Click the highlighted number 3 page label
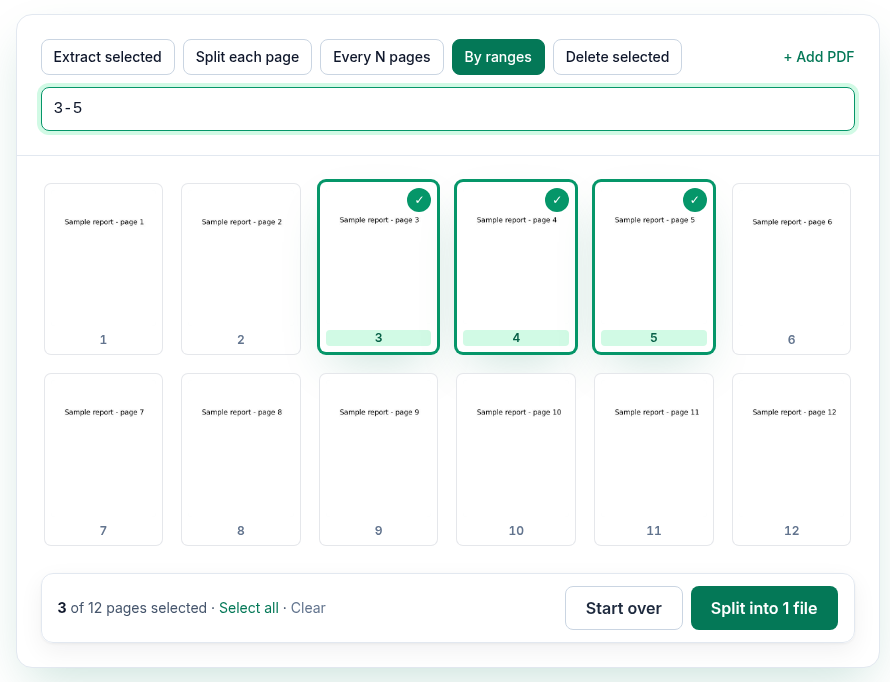890x682 pixels. coord(379,338)
